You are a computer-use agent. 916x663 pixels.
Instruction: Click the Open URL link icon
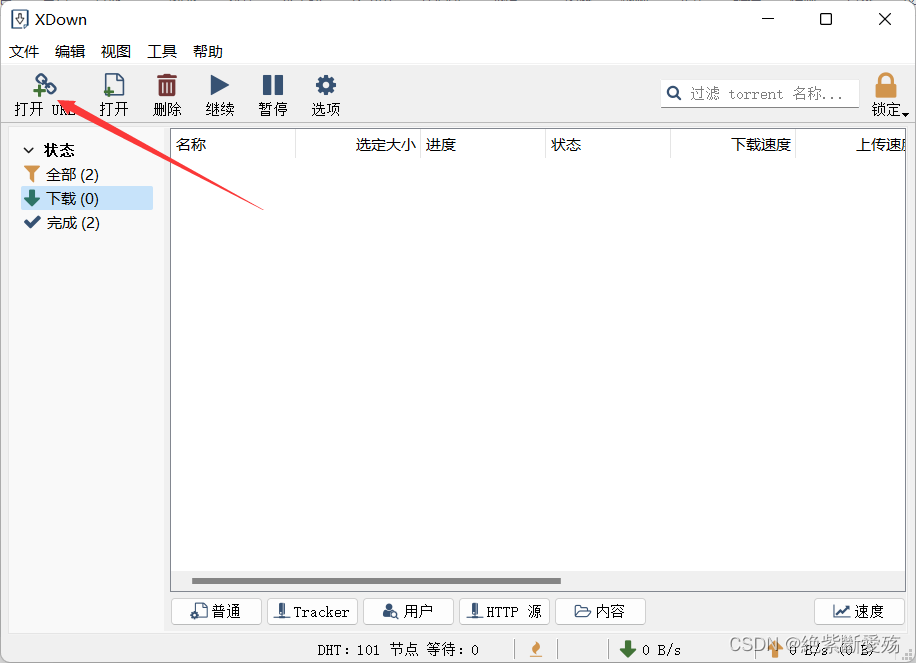(x=44, y=85)
